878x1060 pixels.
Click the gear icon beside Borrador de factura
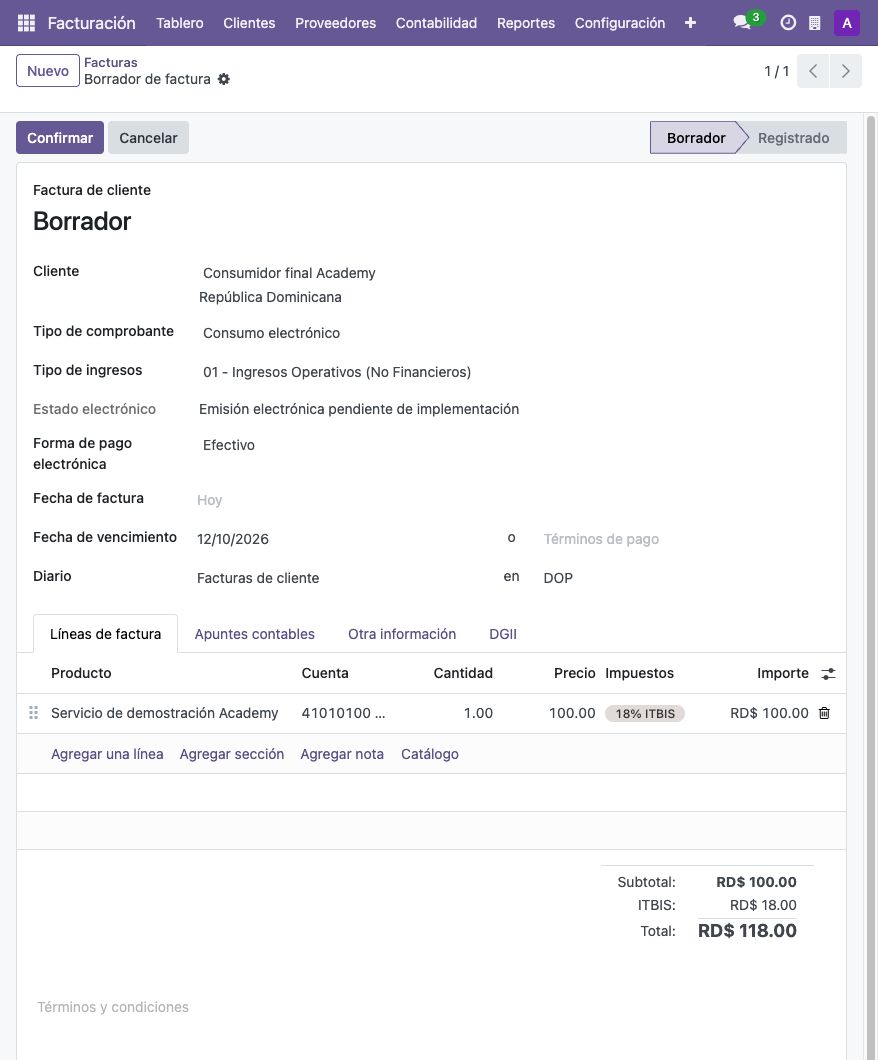[x=224, y=79]
